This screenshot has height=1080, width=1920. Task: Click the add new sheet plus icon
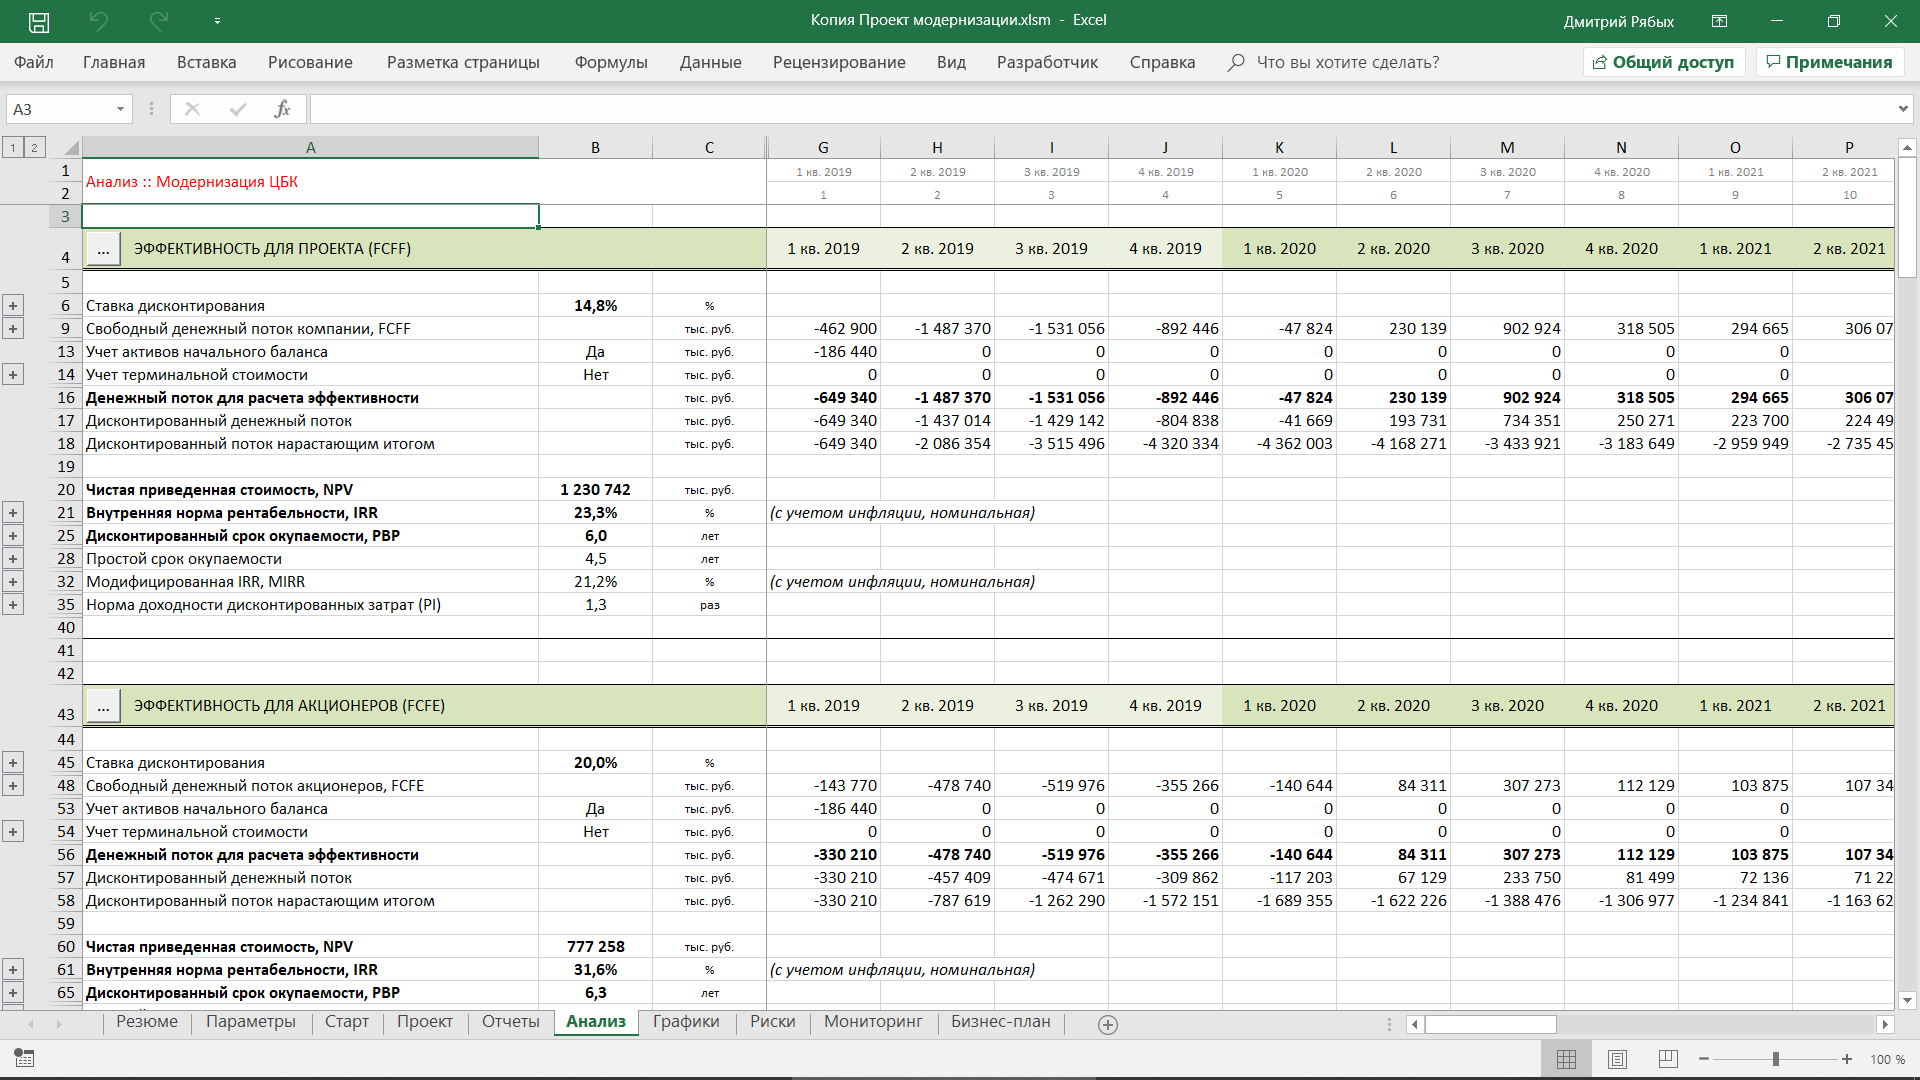[x=1107, y=1024]
